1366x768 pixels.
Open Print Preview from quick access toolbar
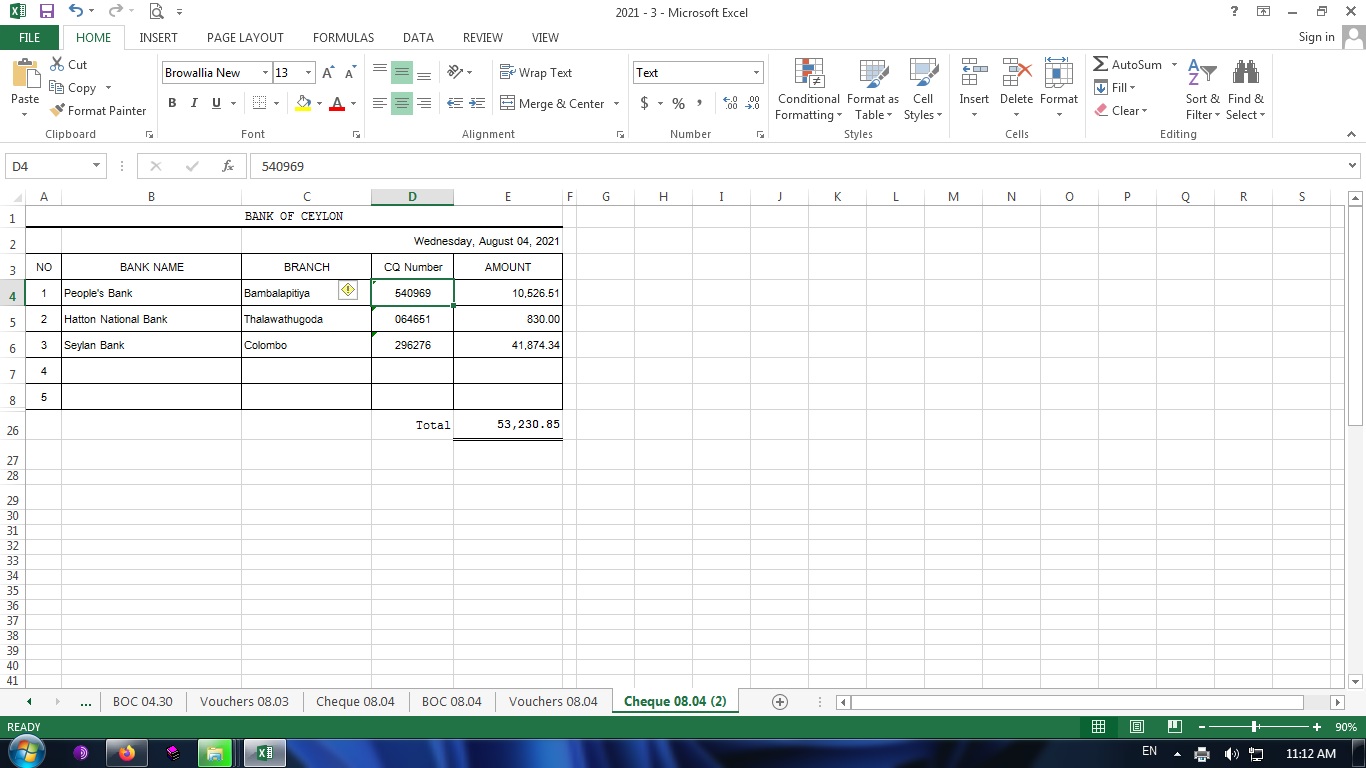click(156, 12)
